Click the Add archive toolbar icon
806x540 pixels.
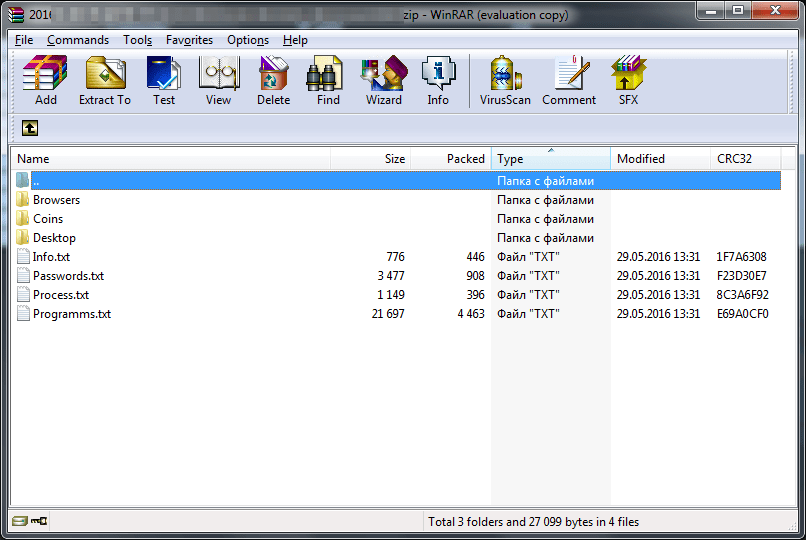coord(45,80)
